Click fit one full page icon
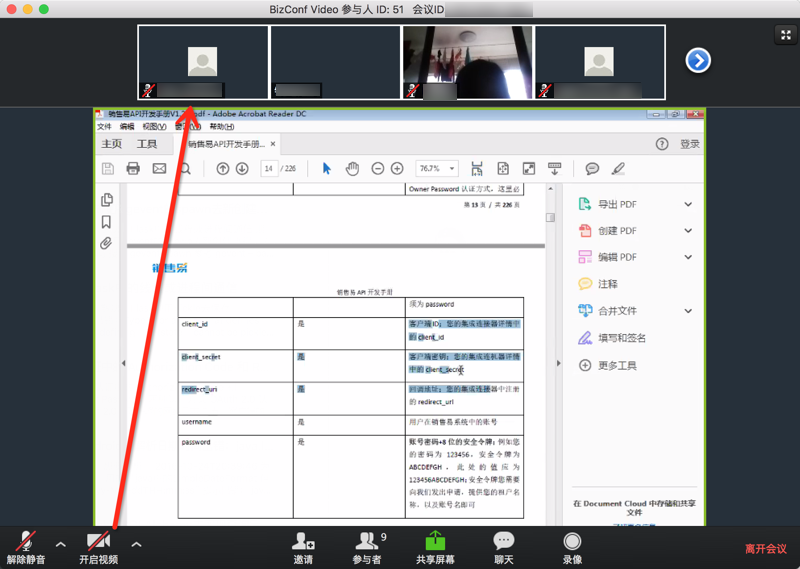This screenshot has height=569, width=800. (x=503, y=168)
